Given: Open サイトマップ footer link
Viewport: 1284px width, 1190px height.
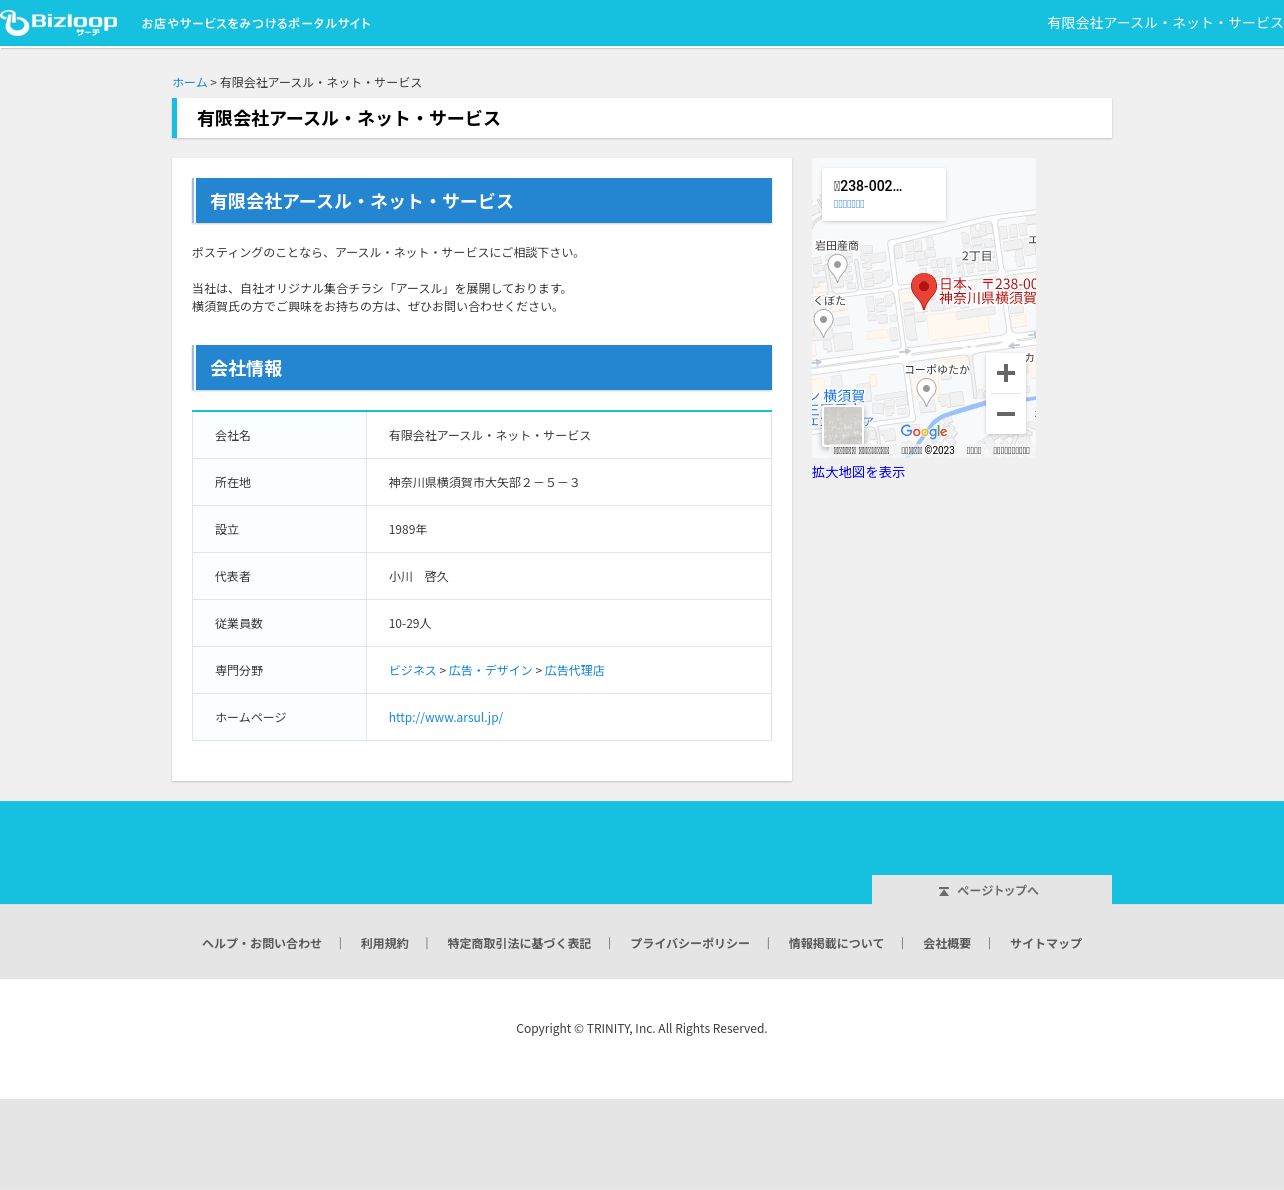Looking at the screenshot, I should (x=1046, y=943).
